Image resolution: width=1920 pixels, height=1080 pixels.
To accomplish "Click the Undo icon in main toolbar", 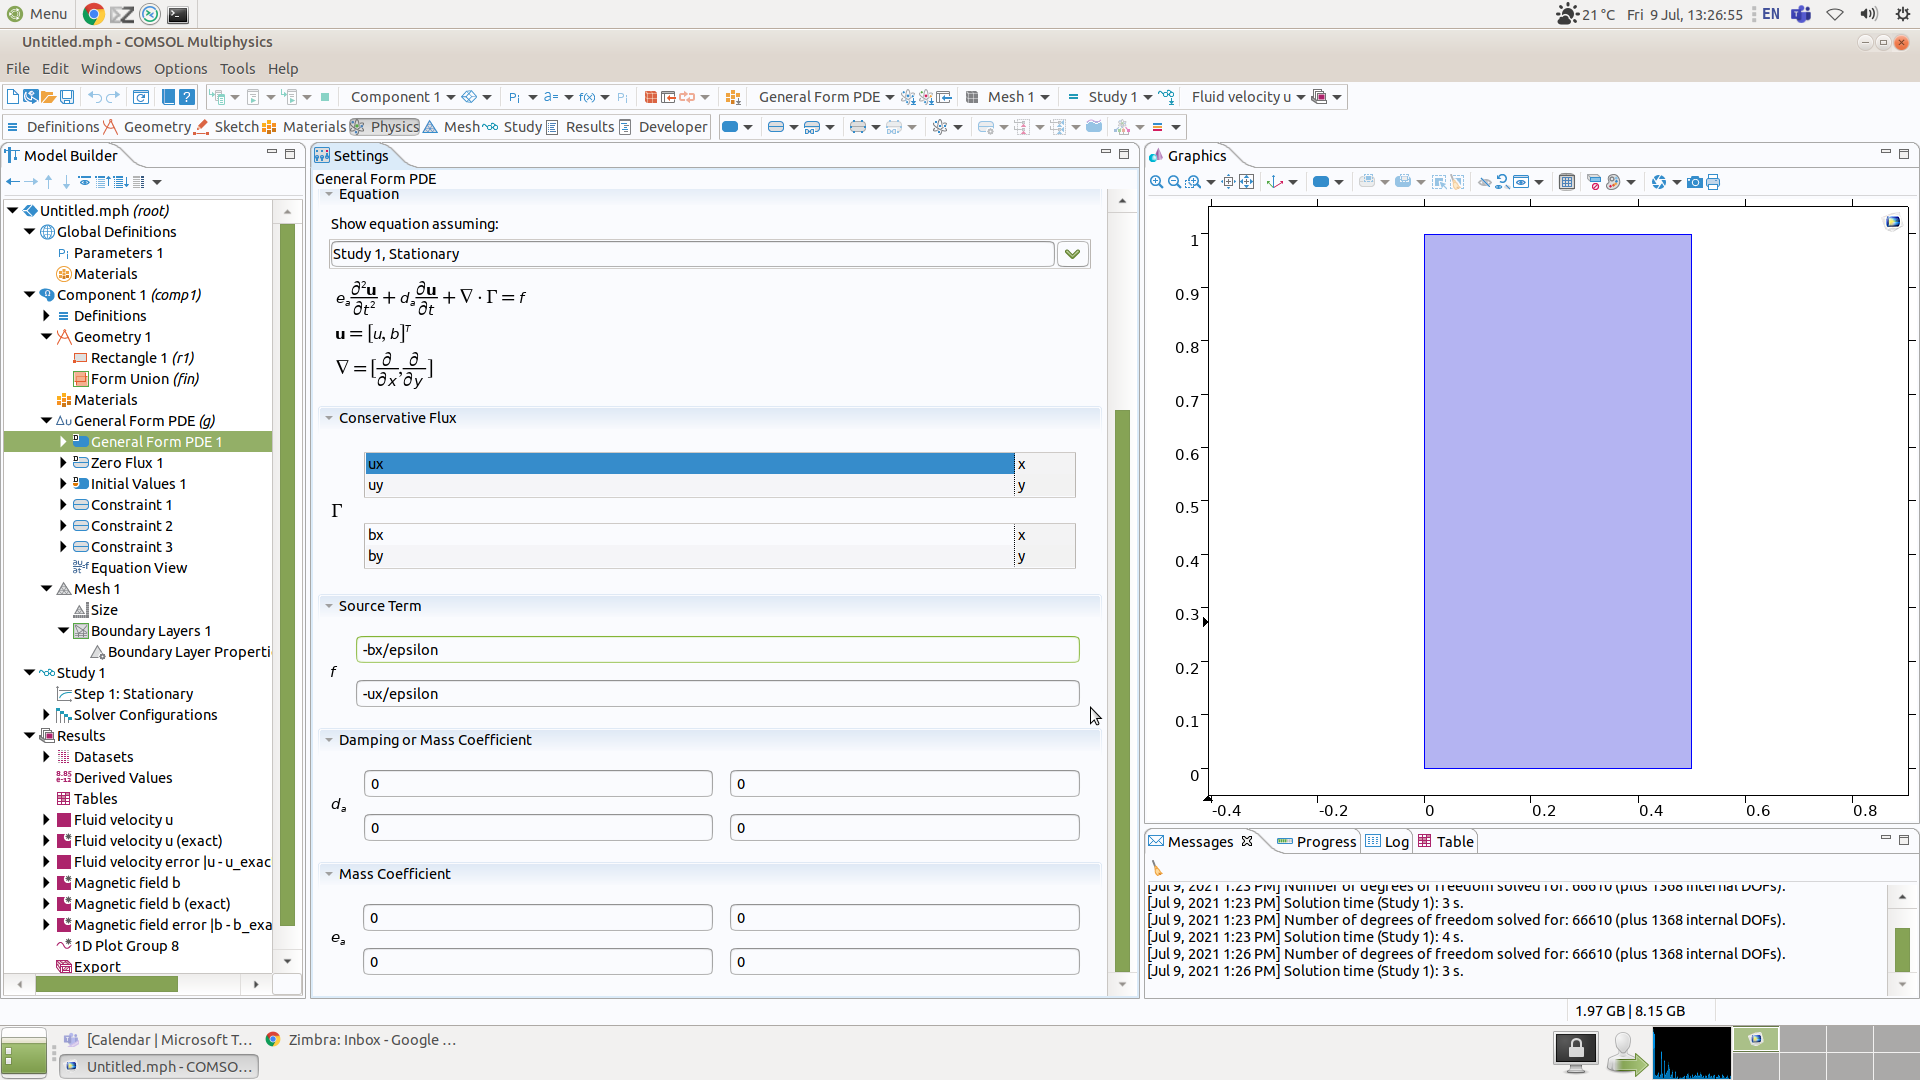I will tap(94, 97).
